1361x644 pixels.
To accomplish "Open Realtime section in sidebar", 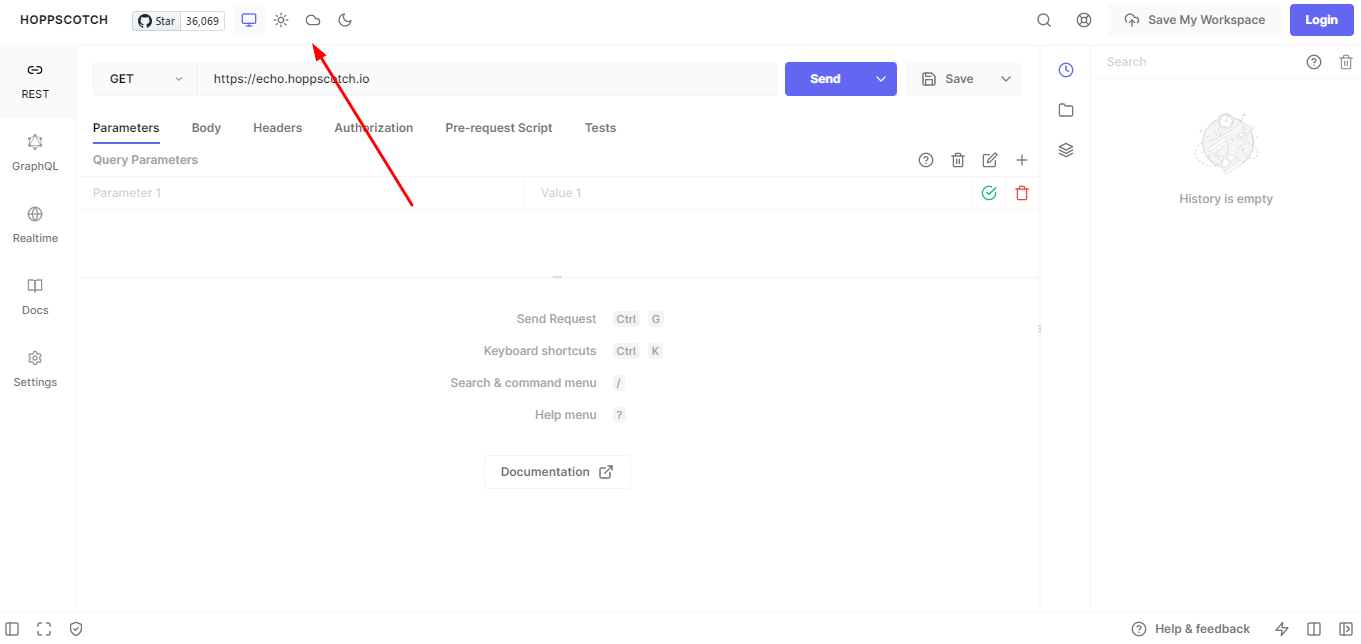I will tap(35, 225).
